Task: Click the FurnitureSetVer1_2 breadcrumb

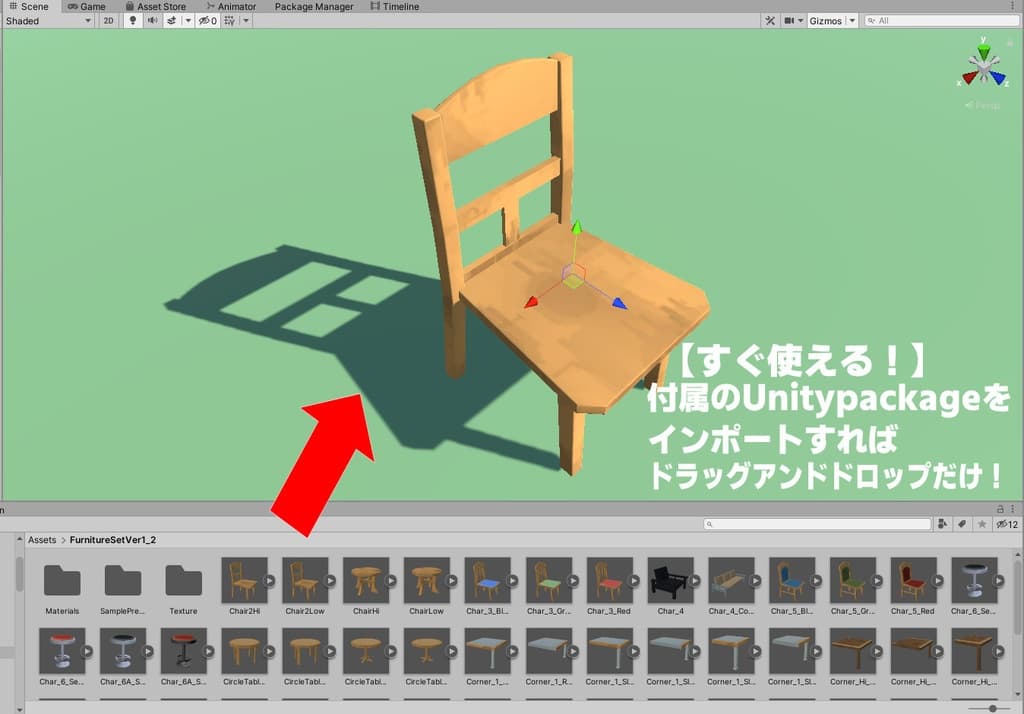Action: 110,539
